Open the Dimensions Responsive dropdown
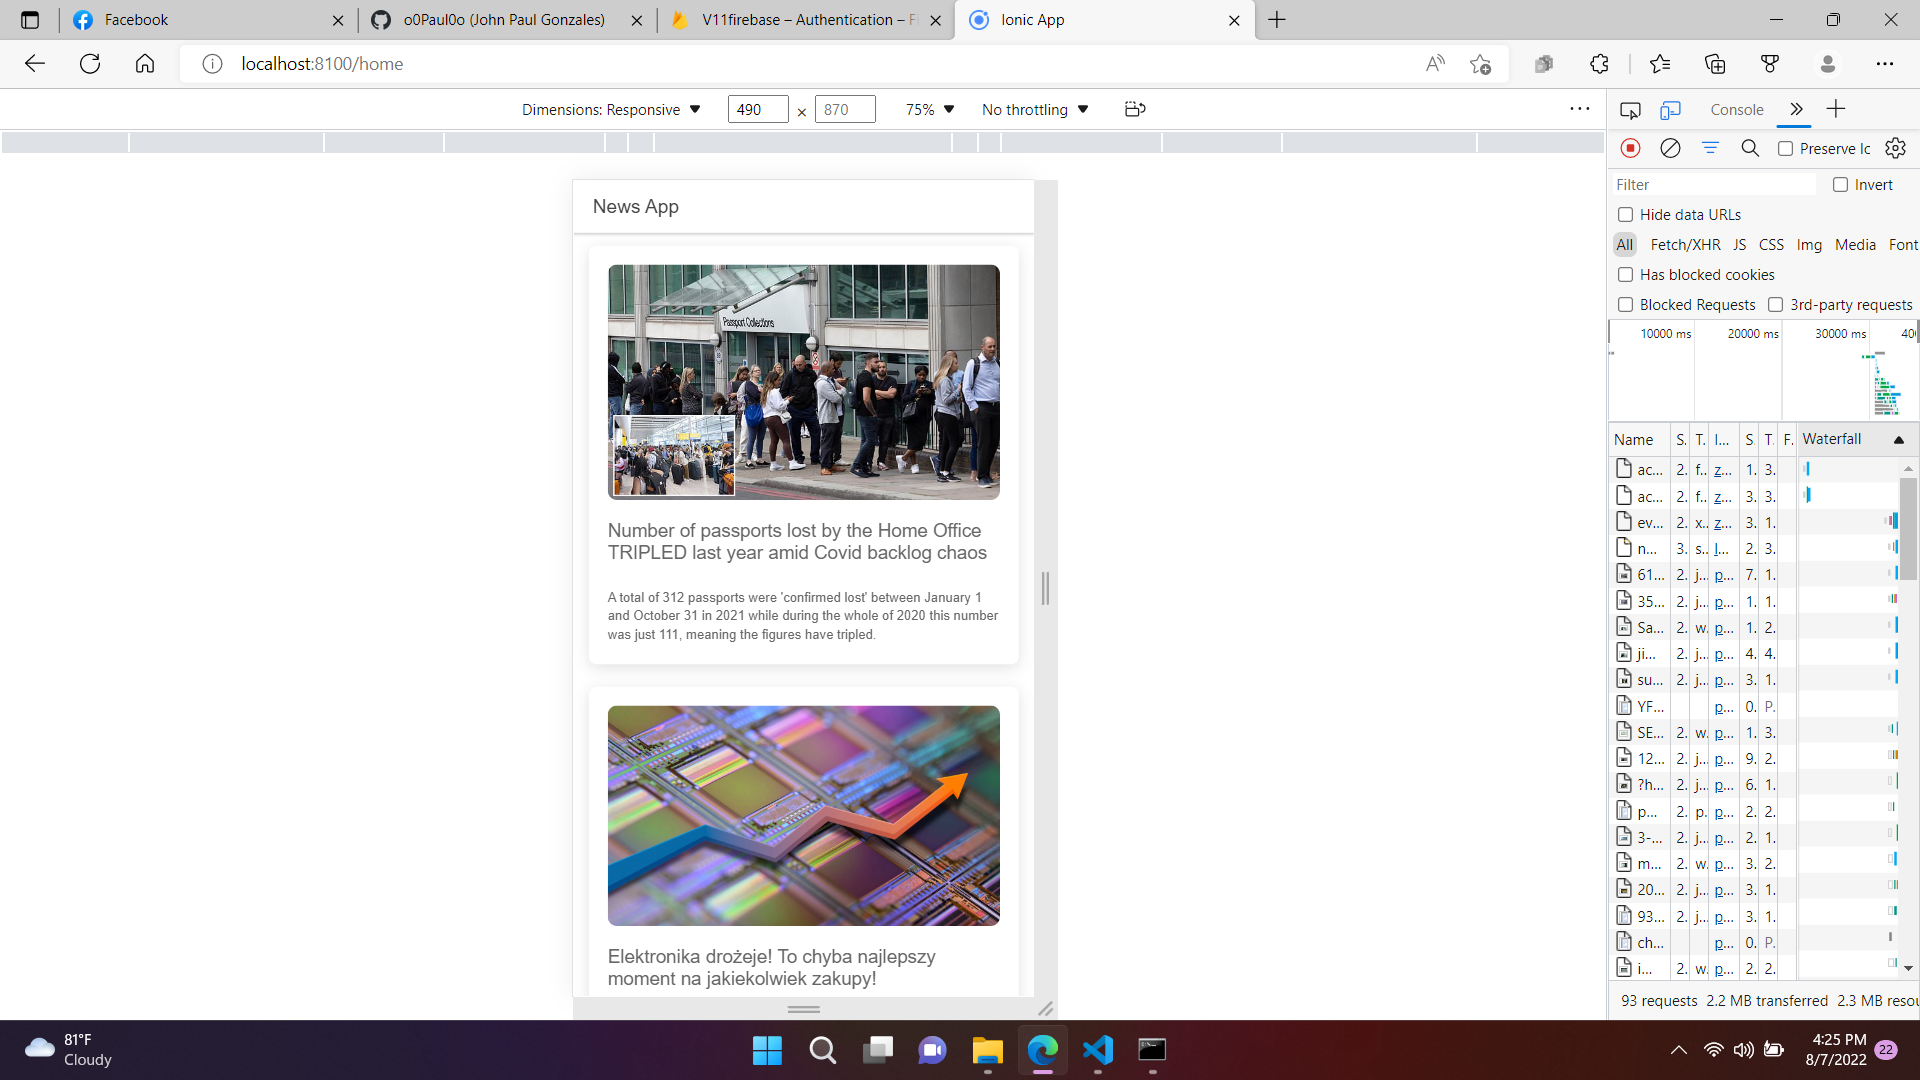 [x=611, y=110]
